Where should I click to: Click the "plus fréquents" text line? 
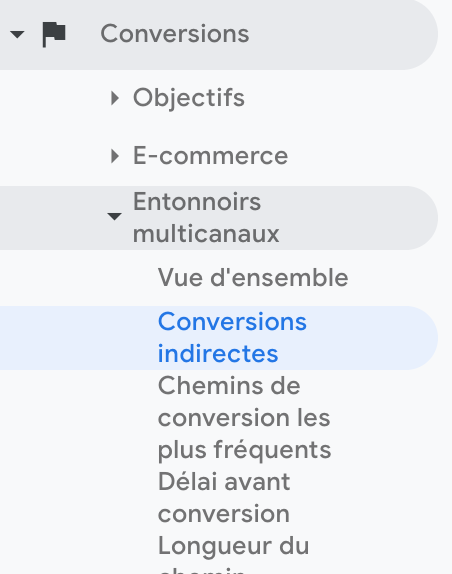[244, 450]
